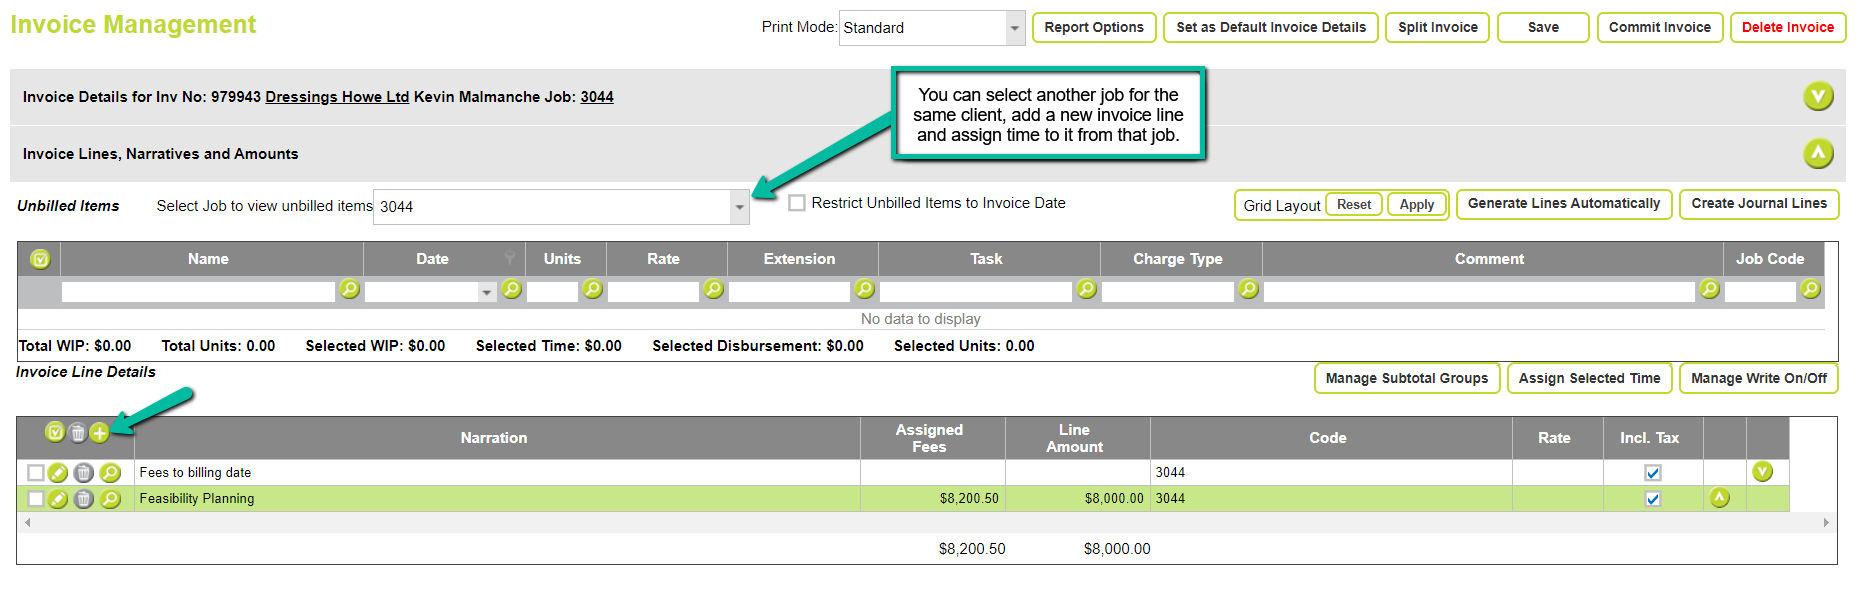Reset the grid layout
Viewport: 1859px width, 591px height.
1354,204
